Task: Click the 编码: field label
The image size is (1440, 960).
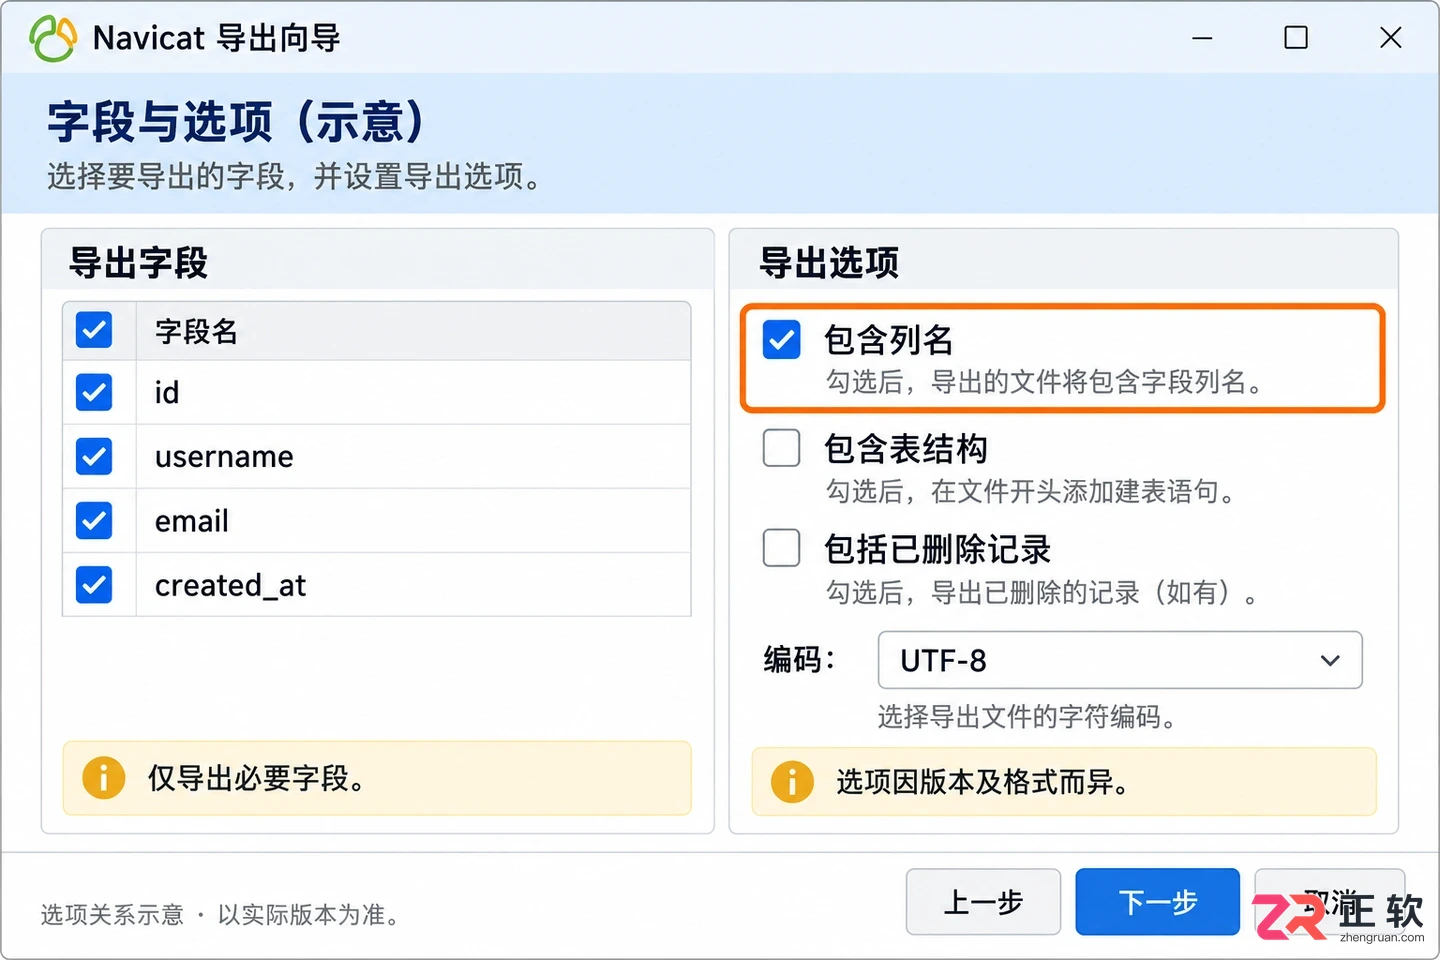Action: pos(798,660)
